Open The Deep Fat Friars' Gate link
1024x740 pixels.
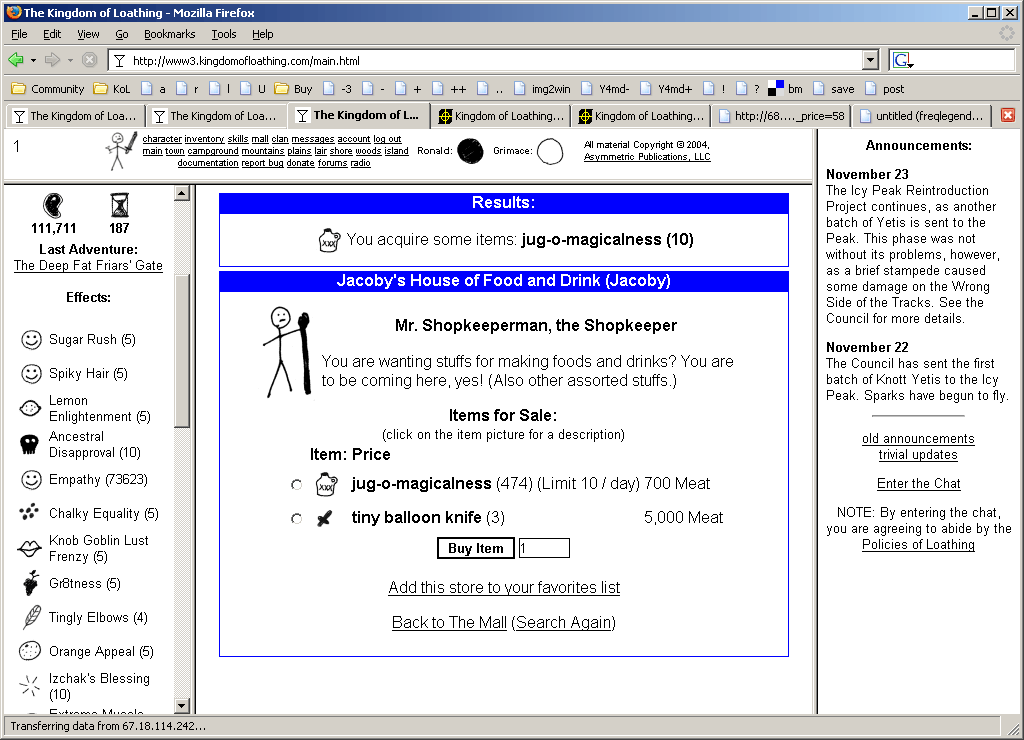coord(88,266)
